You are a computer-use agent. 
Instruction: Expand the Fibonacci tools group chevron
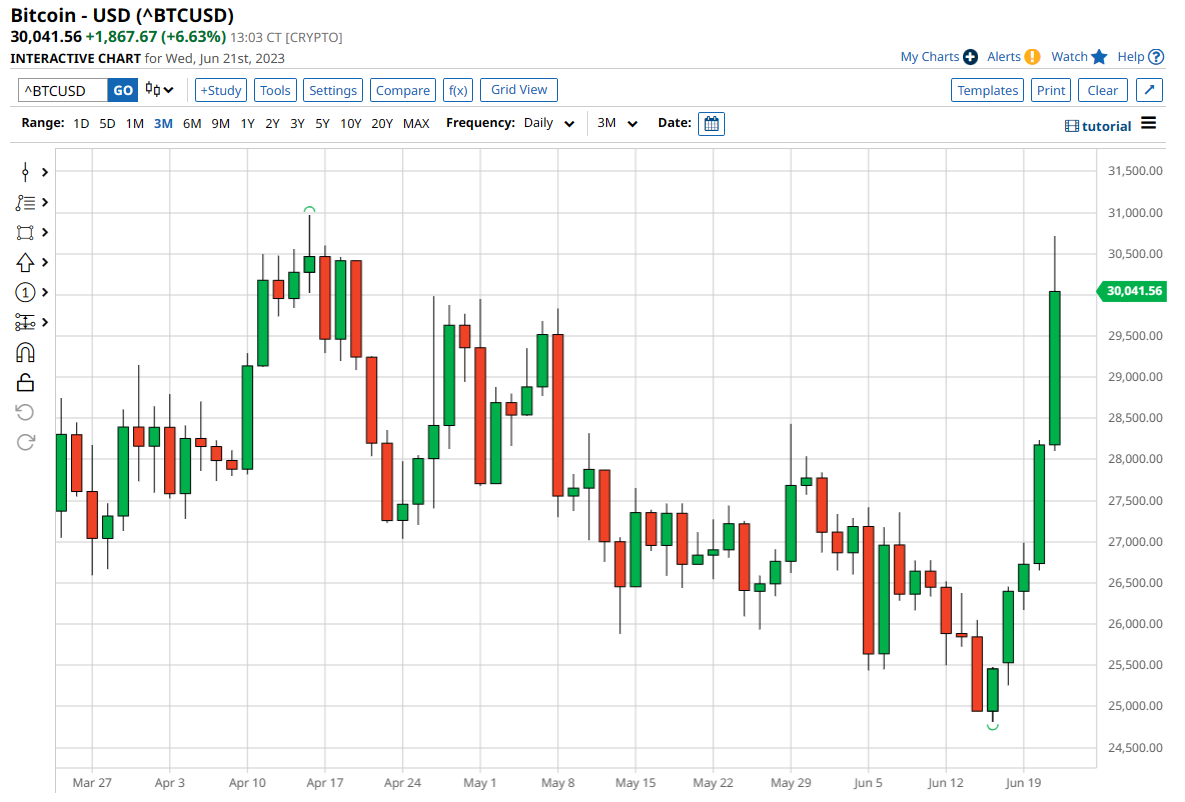pos(45,203)
